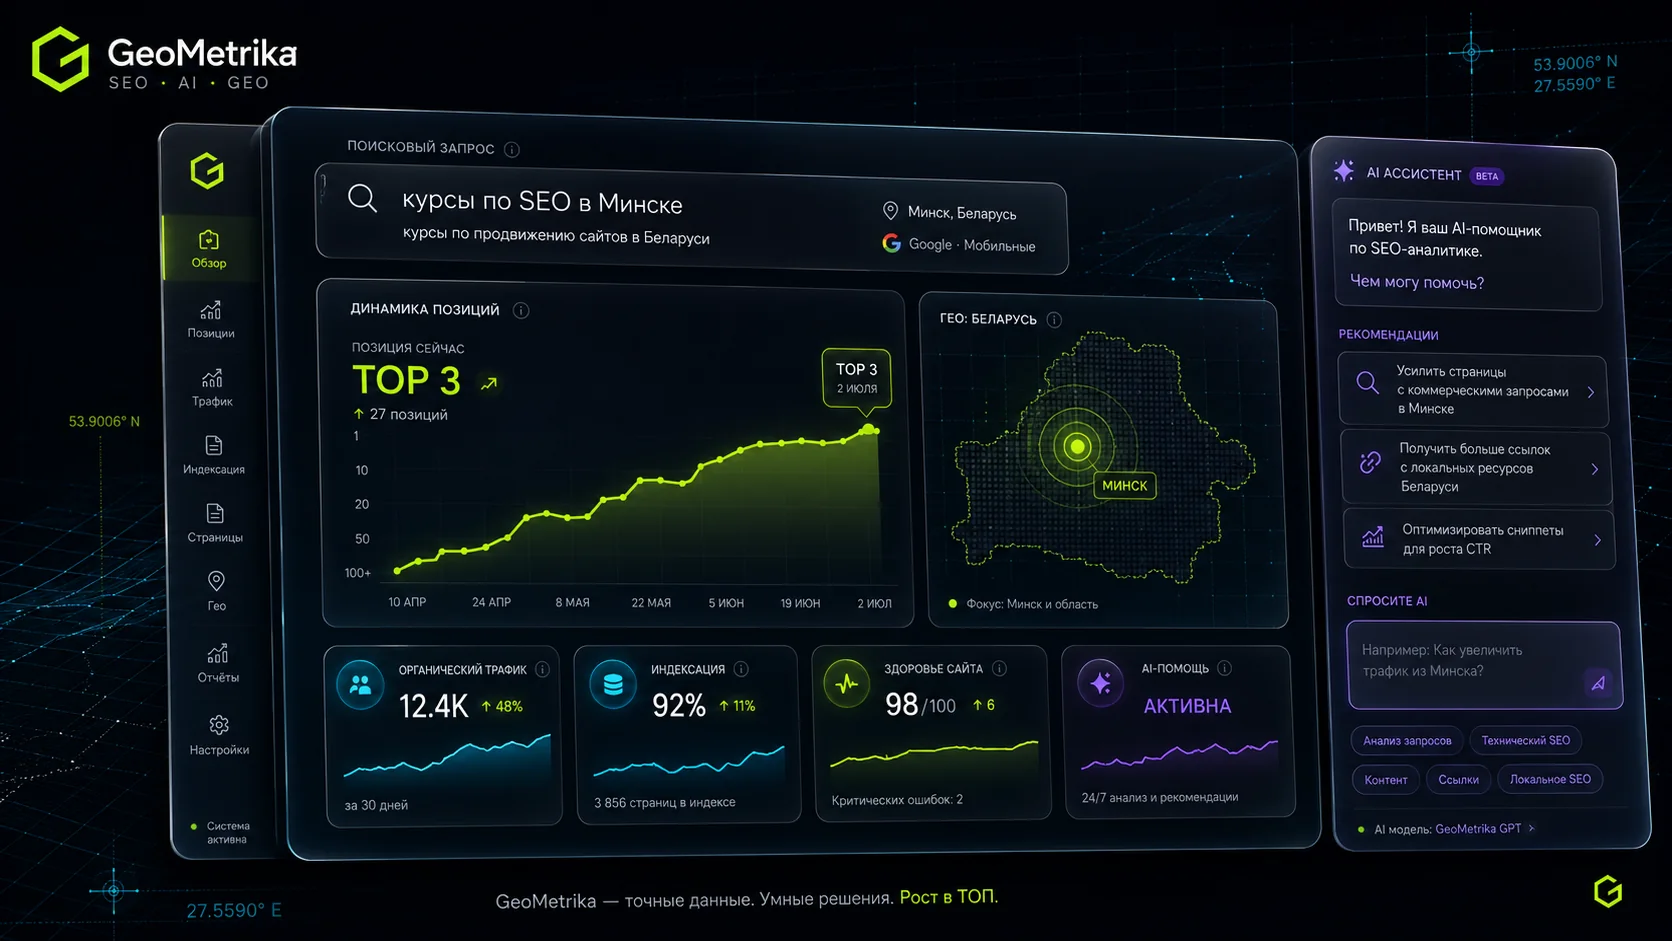The height and width of the screenshot is (941, 1672).
Task: Click the AI Ассистент sparkle icon
Action: tap(1344, 170)
